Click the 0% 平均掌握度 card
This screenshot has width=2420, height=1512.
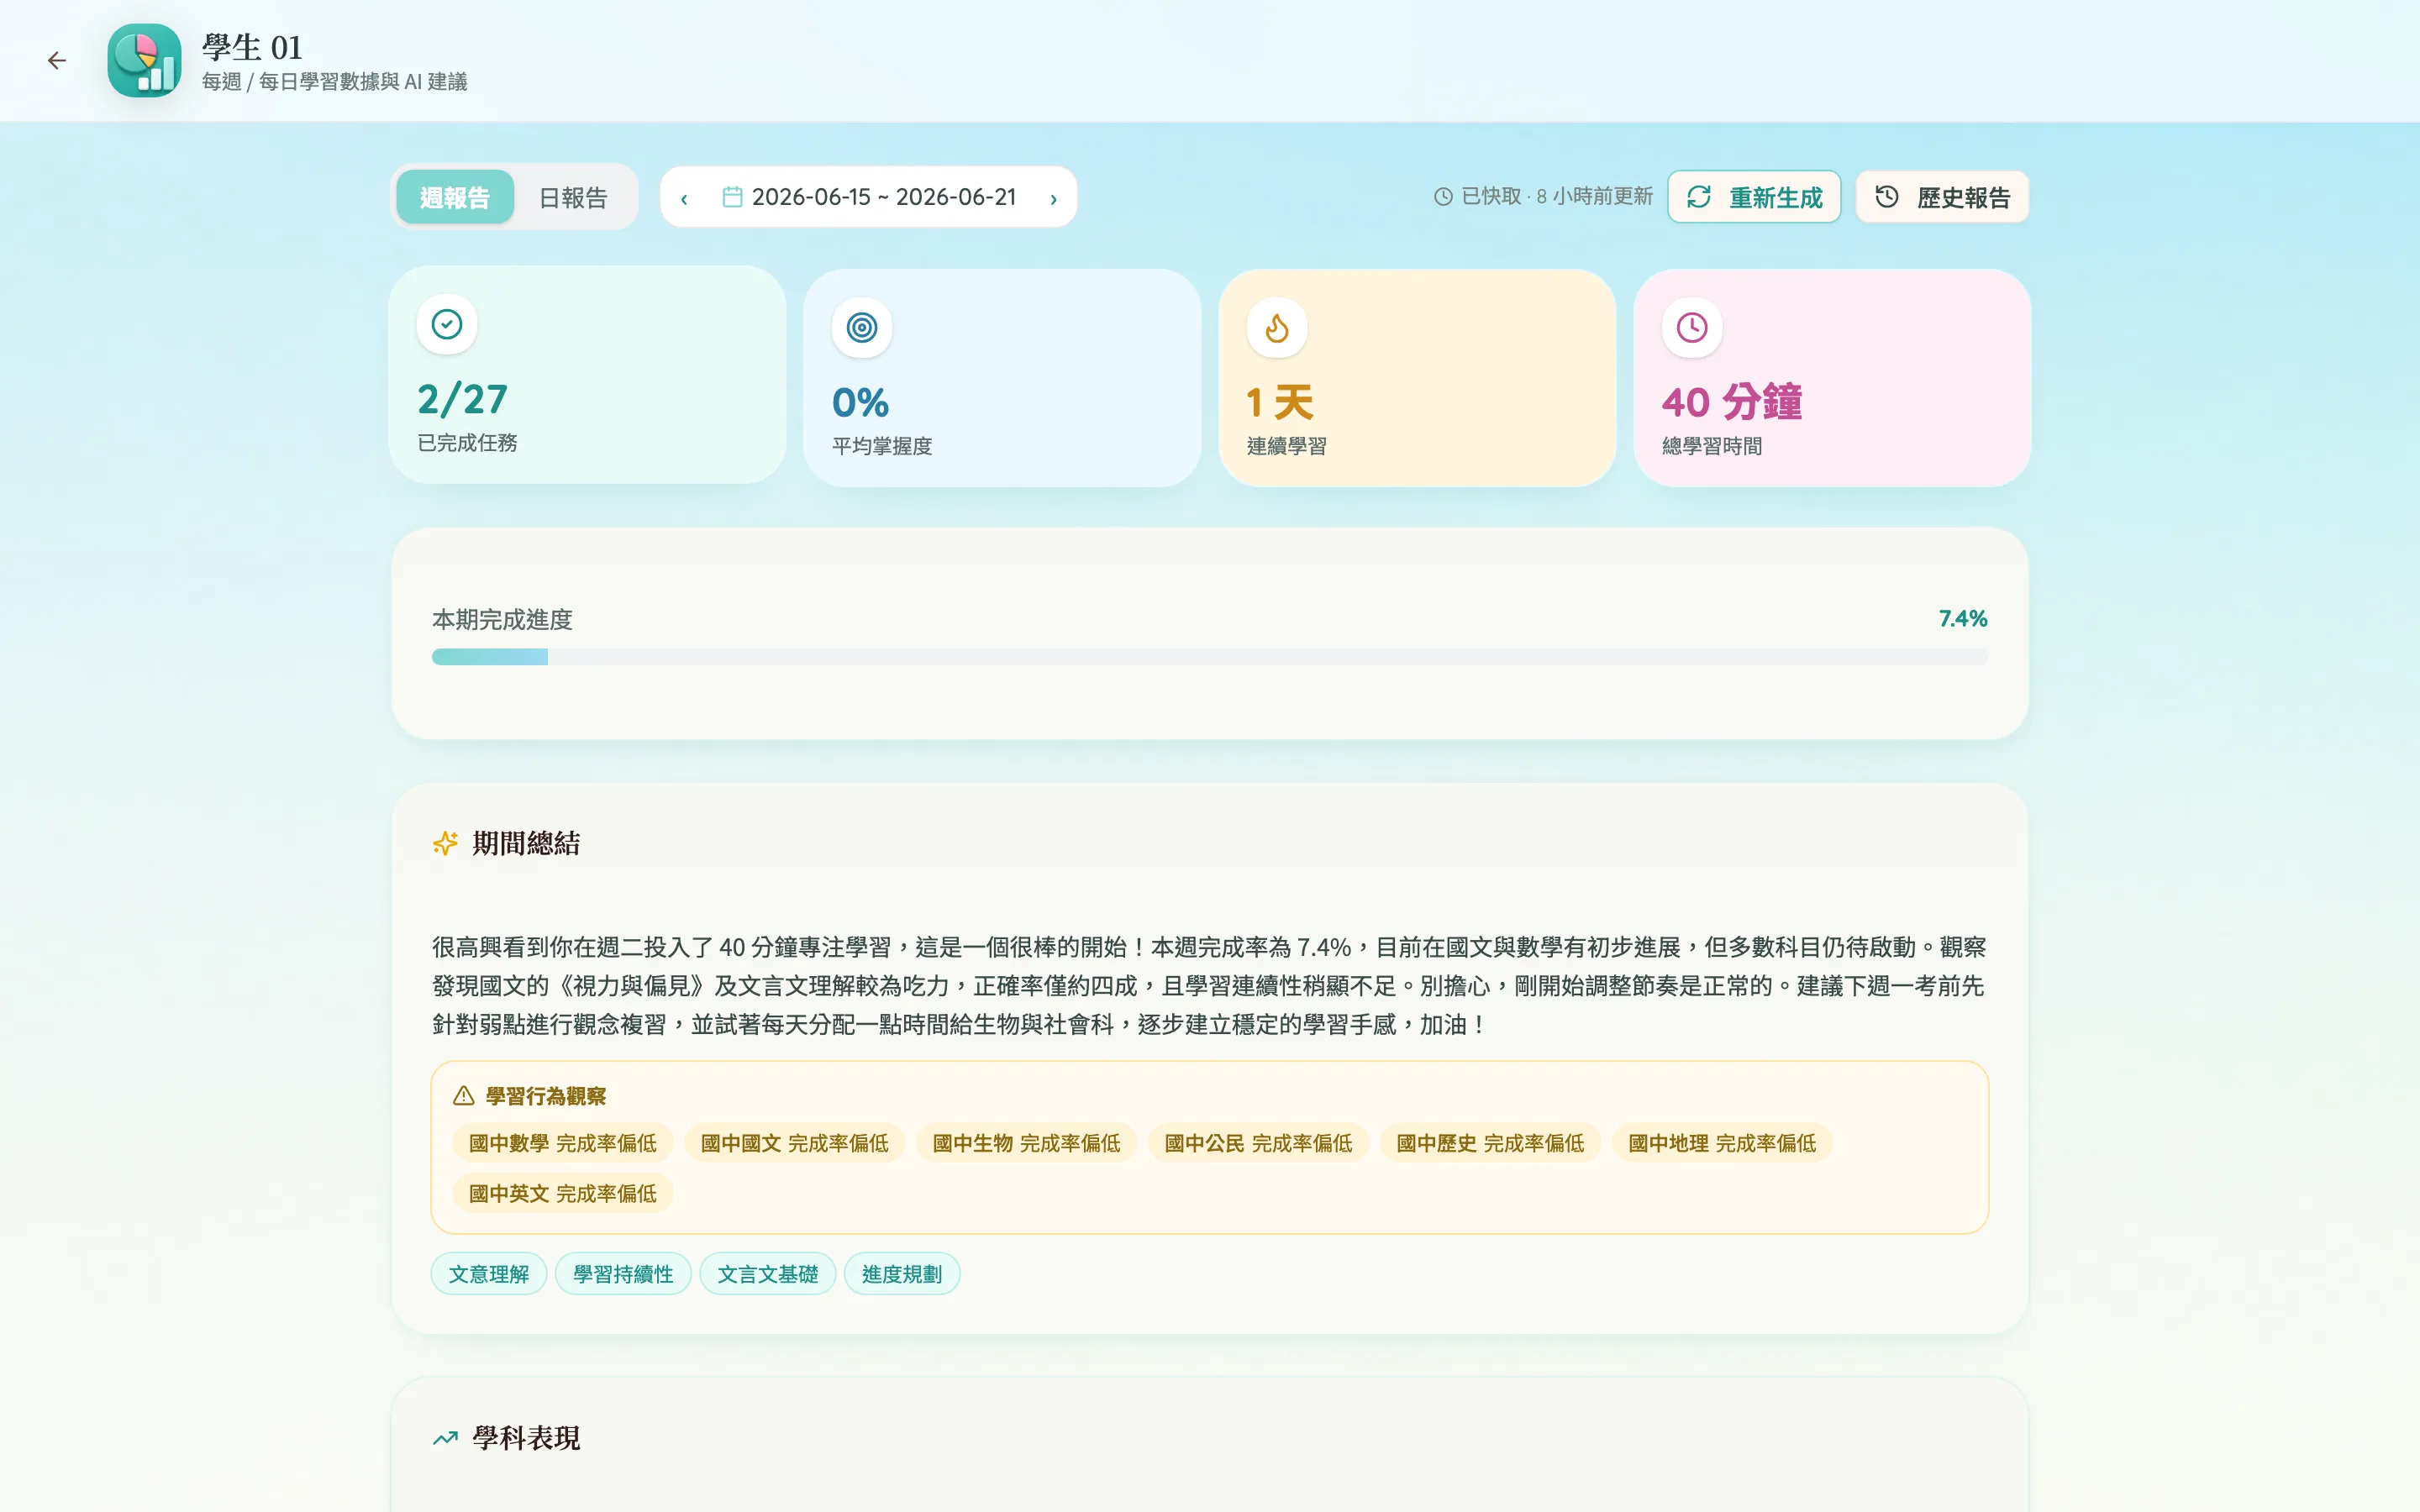coord(1002,378)
